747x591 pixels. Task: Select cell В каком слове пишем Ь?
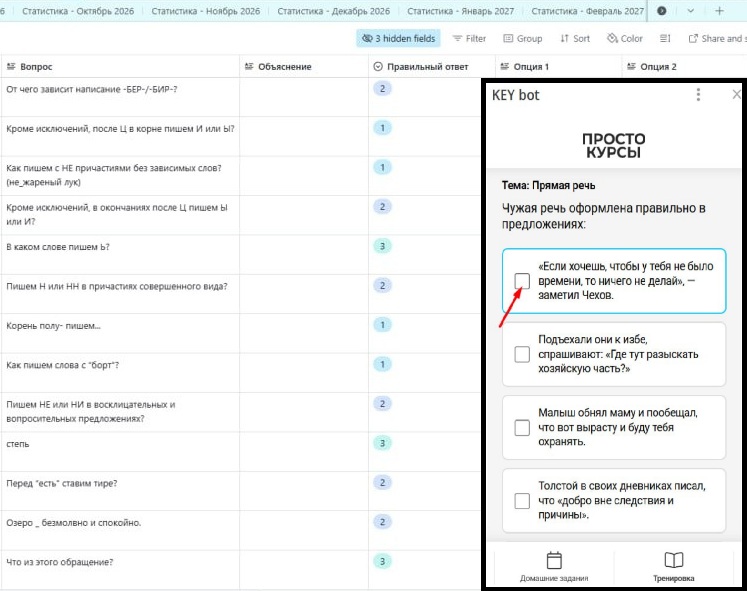point(120,255)
